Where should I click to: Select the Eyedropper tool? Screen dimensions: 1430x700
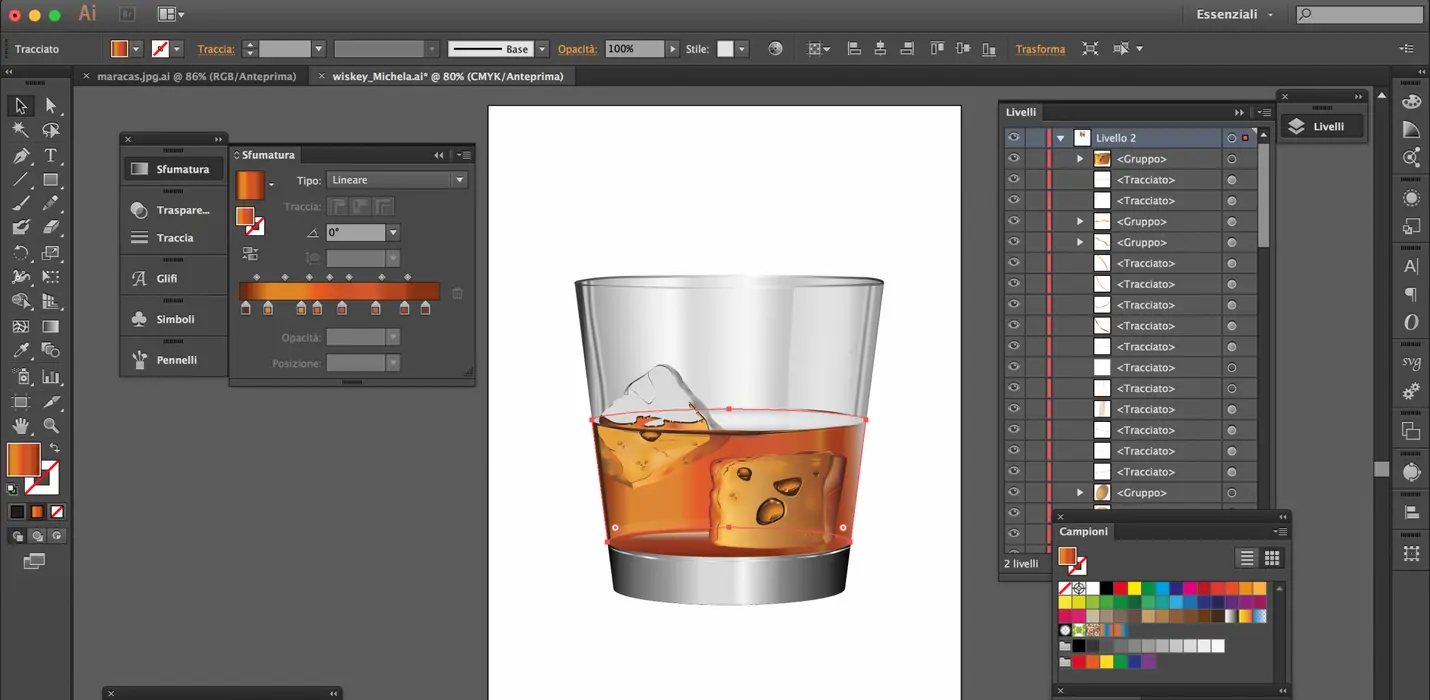pyautogui.click(x=20, y=351)
